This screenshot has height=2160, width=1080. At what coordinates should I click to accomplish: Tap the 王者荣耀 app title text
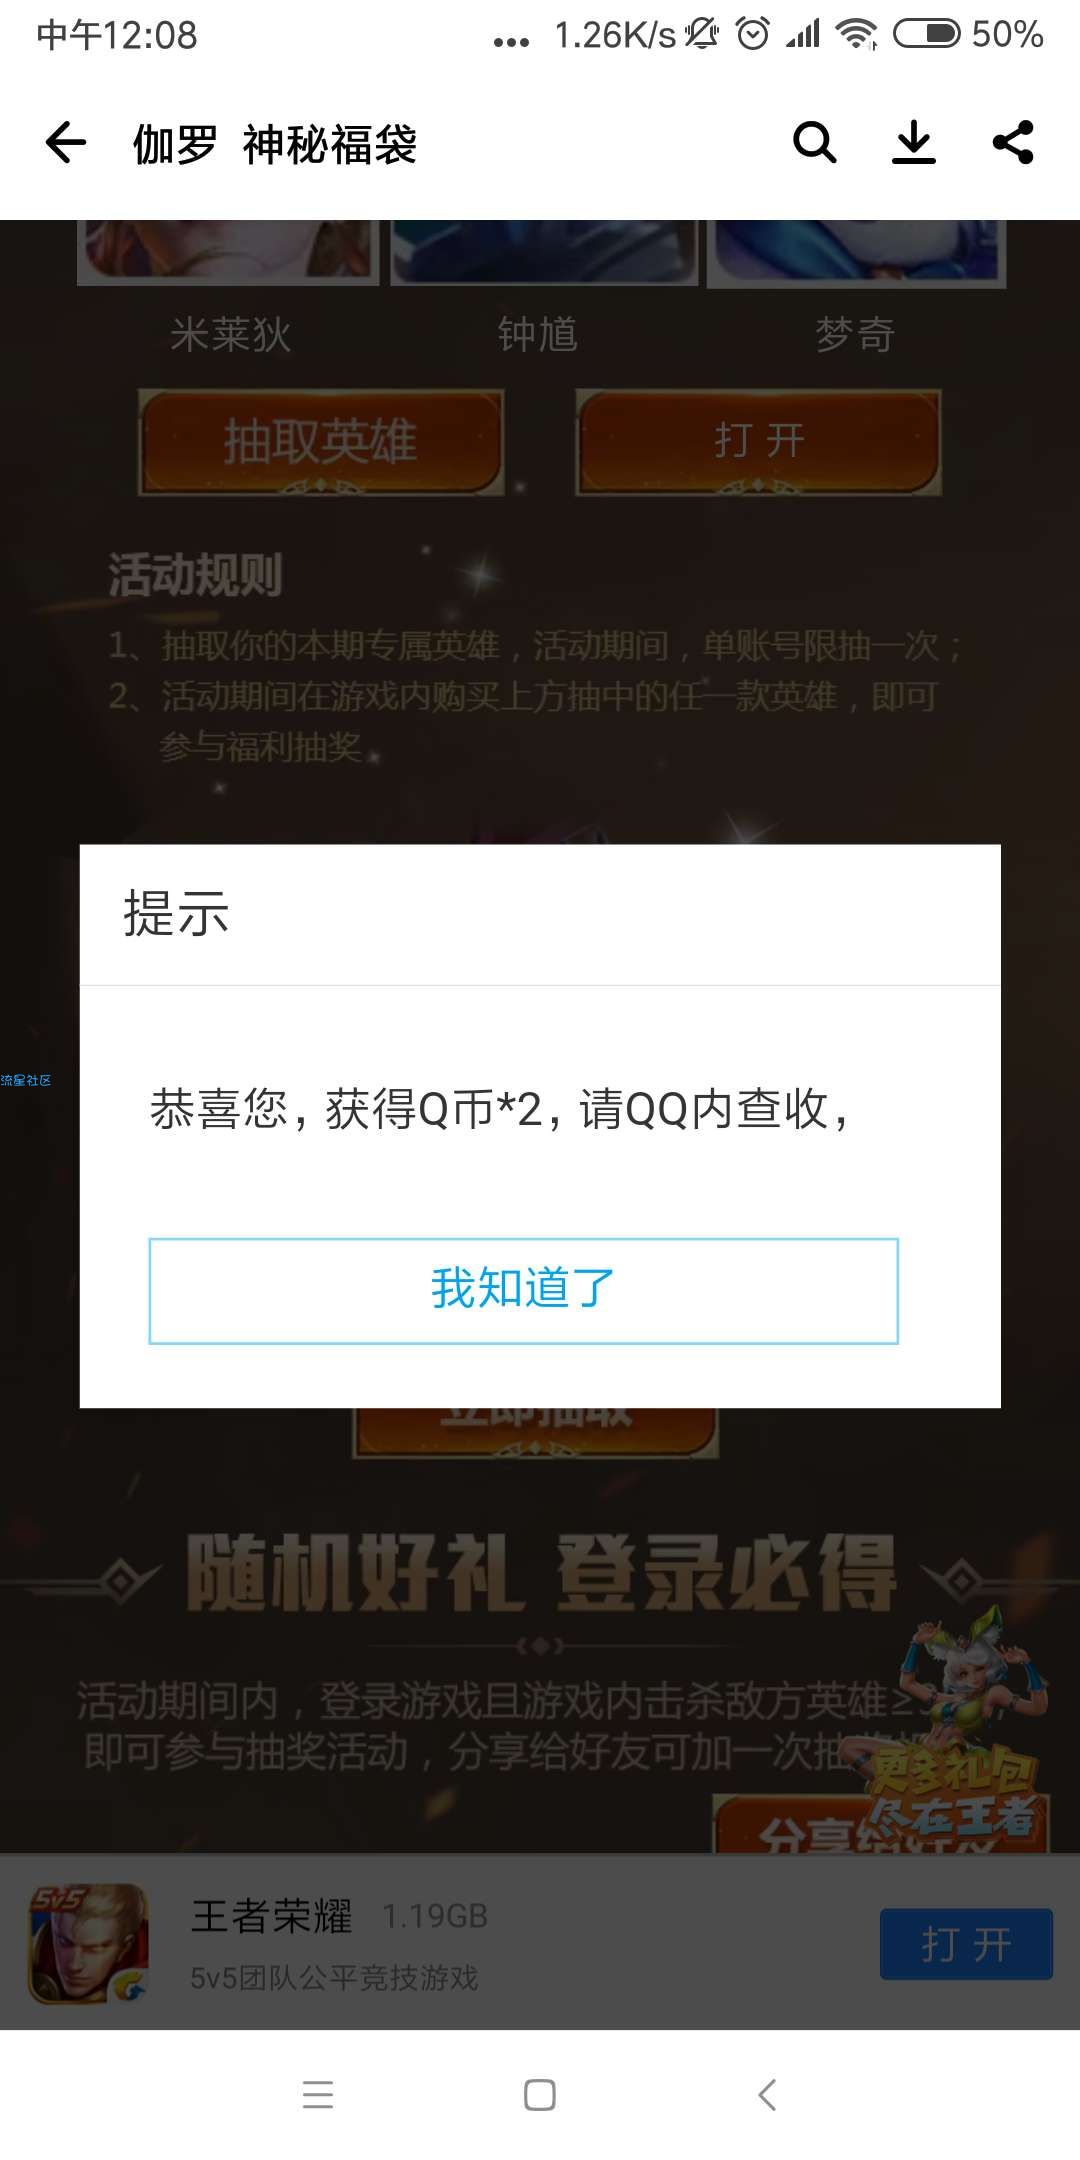click(x=271, y=1916)
